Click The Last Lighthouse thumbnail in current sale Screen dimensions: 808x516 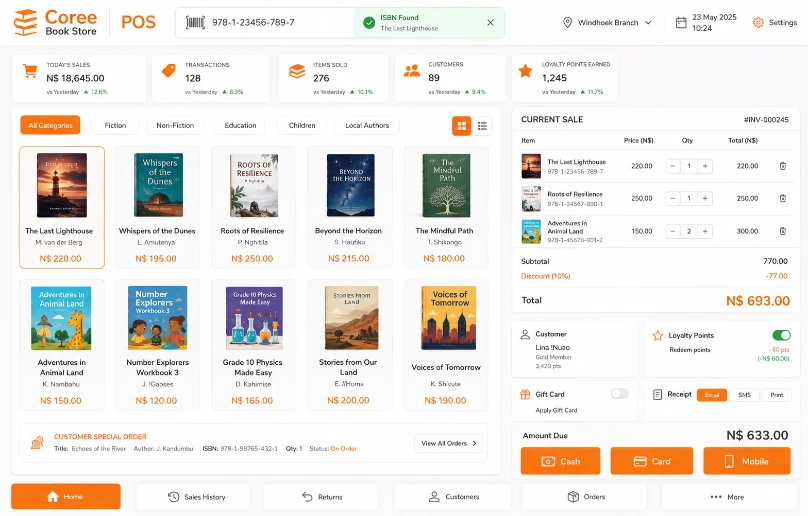[531, 166]
